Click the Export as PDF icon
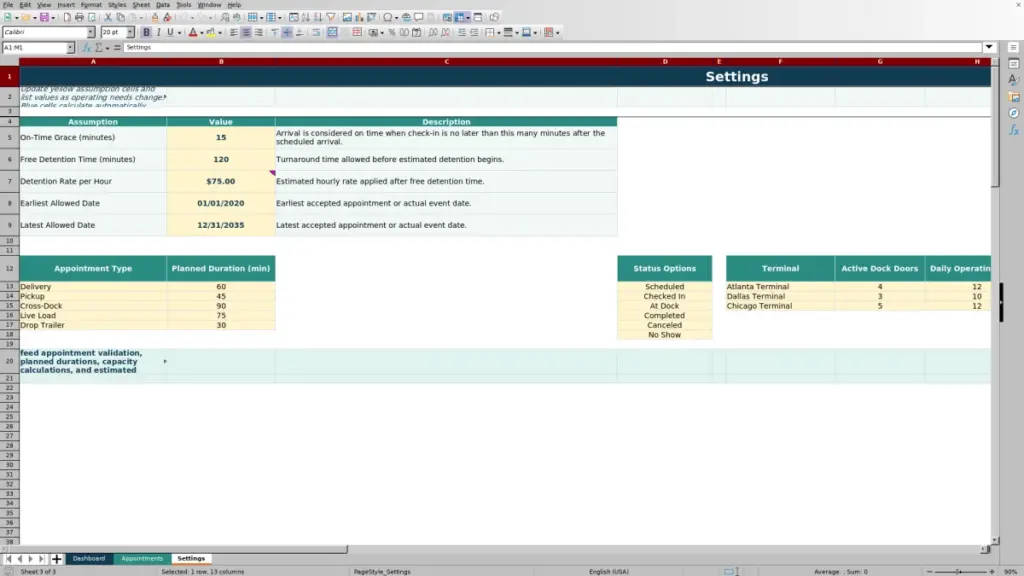 [67, 17]
